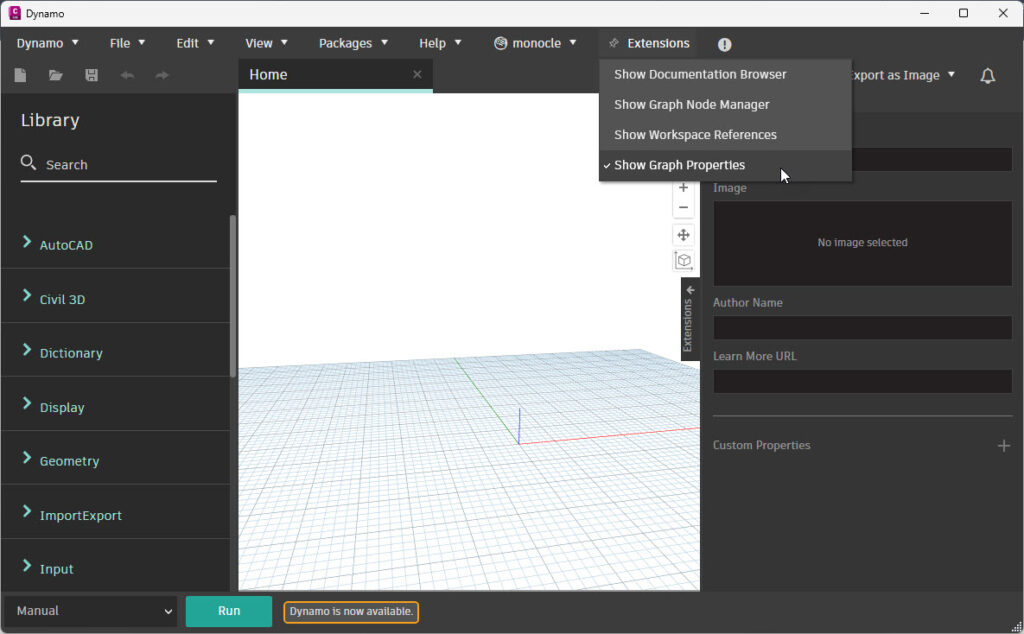The image size is (1024, 634).
Task: Open the Export as Image dropdown
Action: coord(902,75)
